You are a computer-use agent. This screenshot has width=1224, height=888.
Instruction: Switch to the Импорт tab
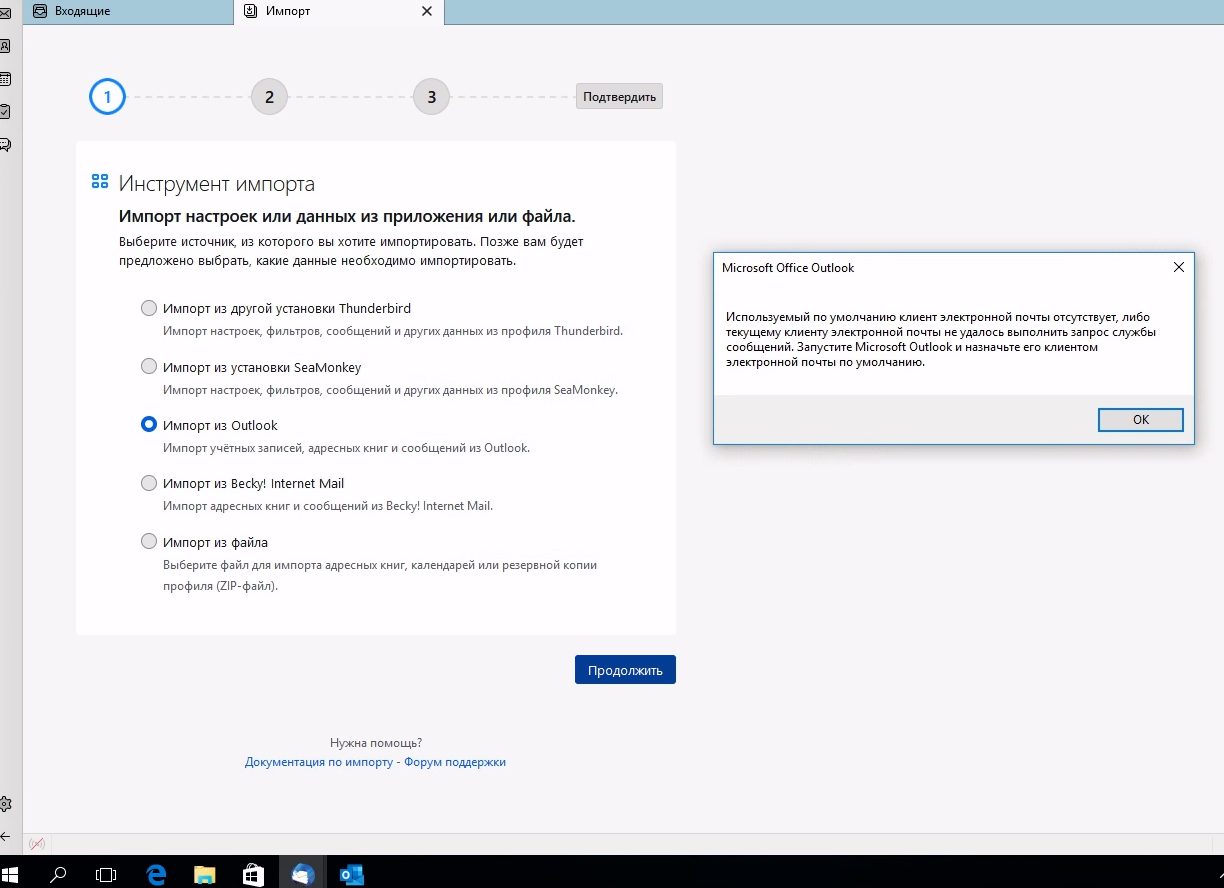pos(338,11)
